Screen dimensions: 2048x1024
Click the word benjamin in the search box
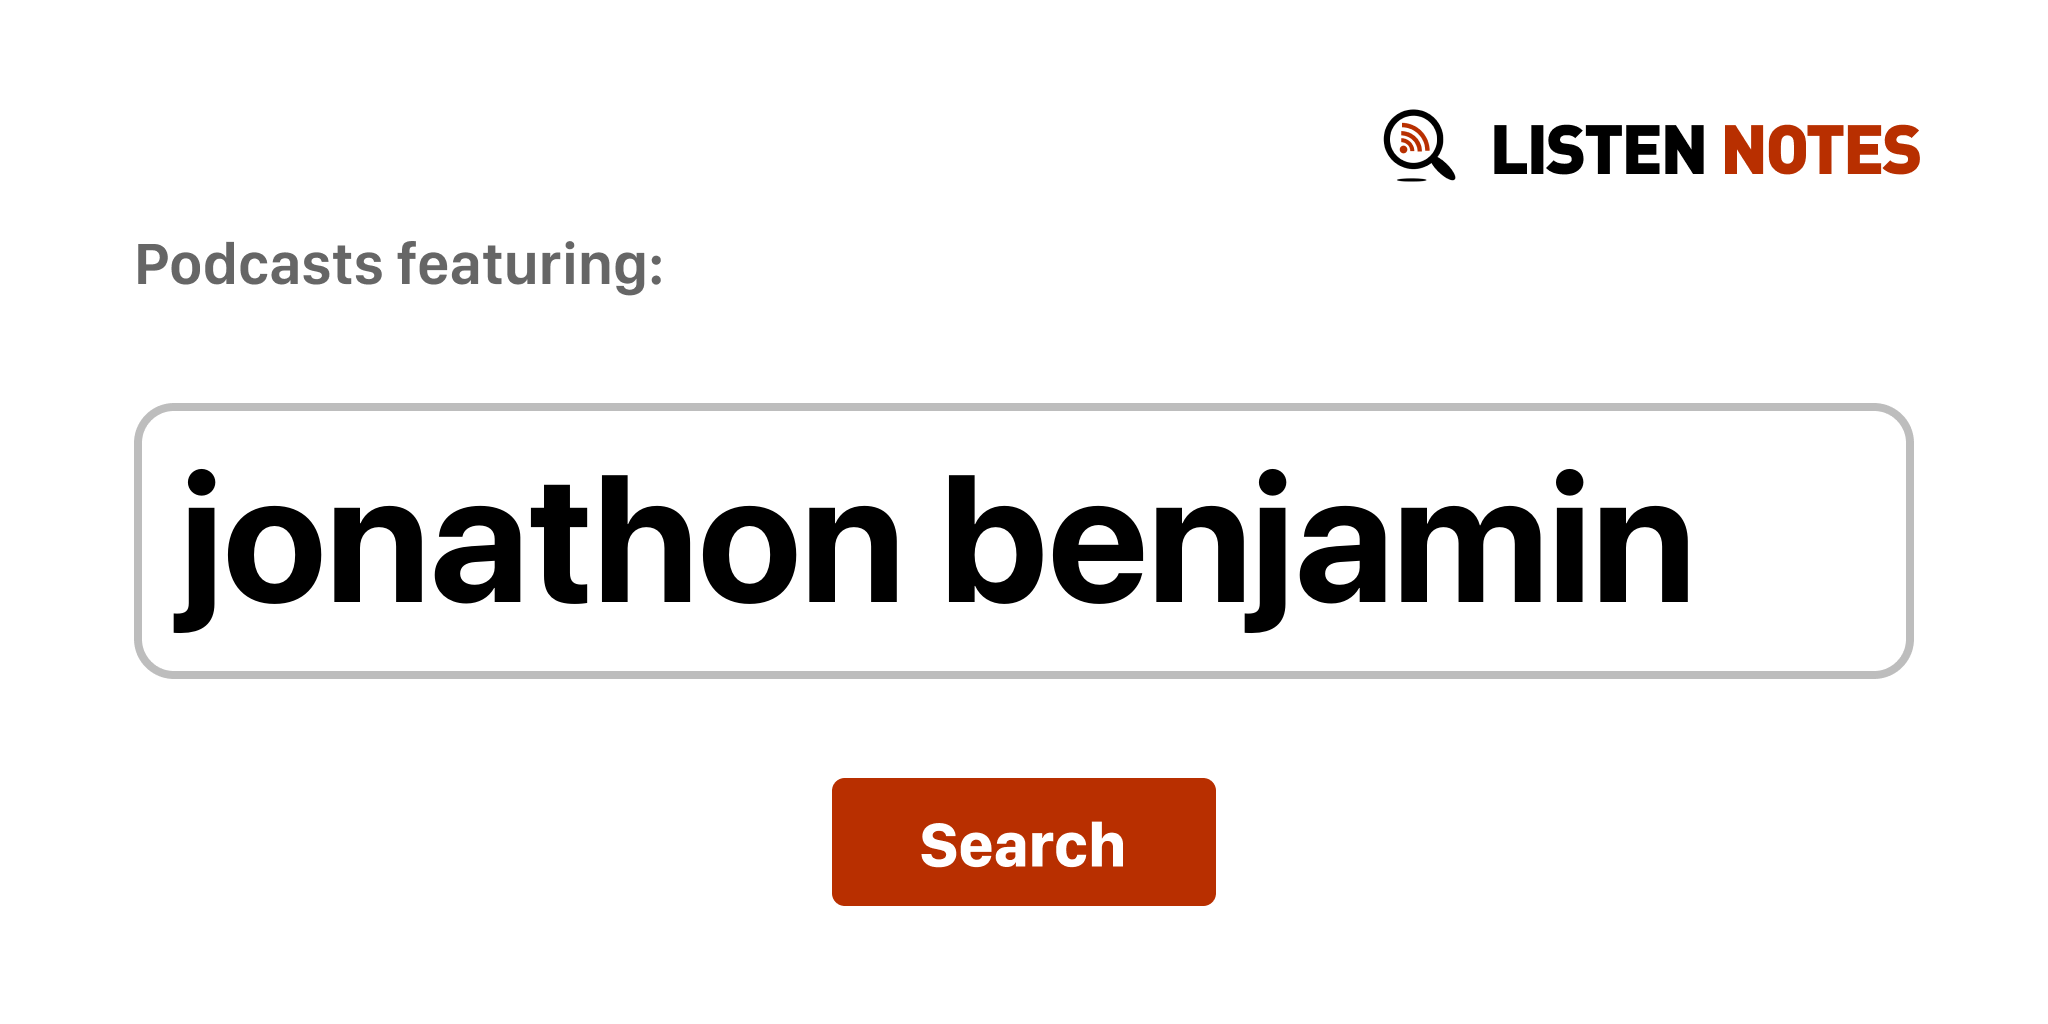click(1318, 541)
